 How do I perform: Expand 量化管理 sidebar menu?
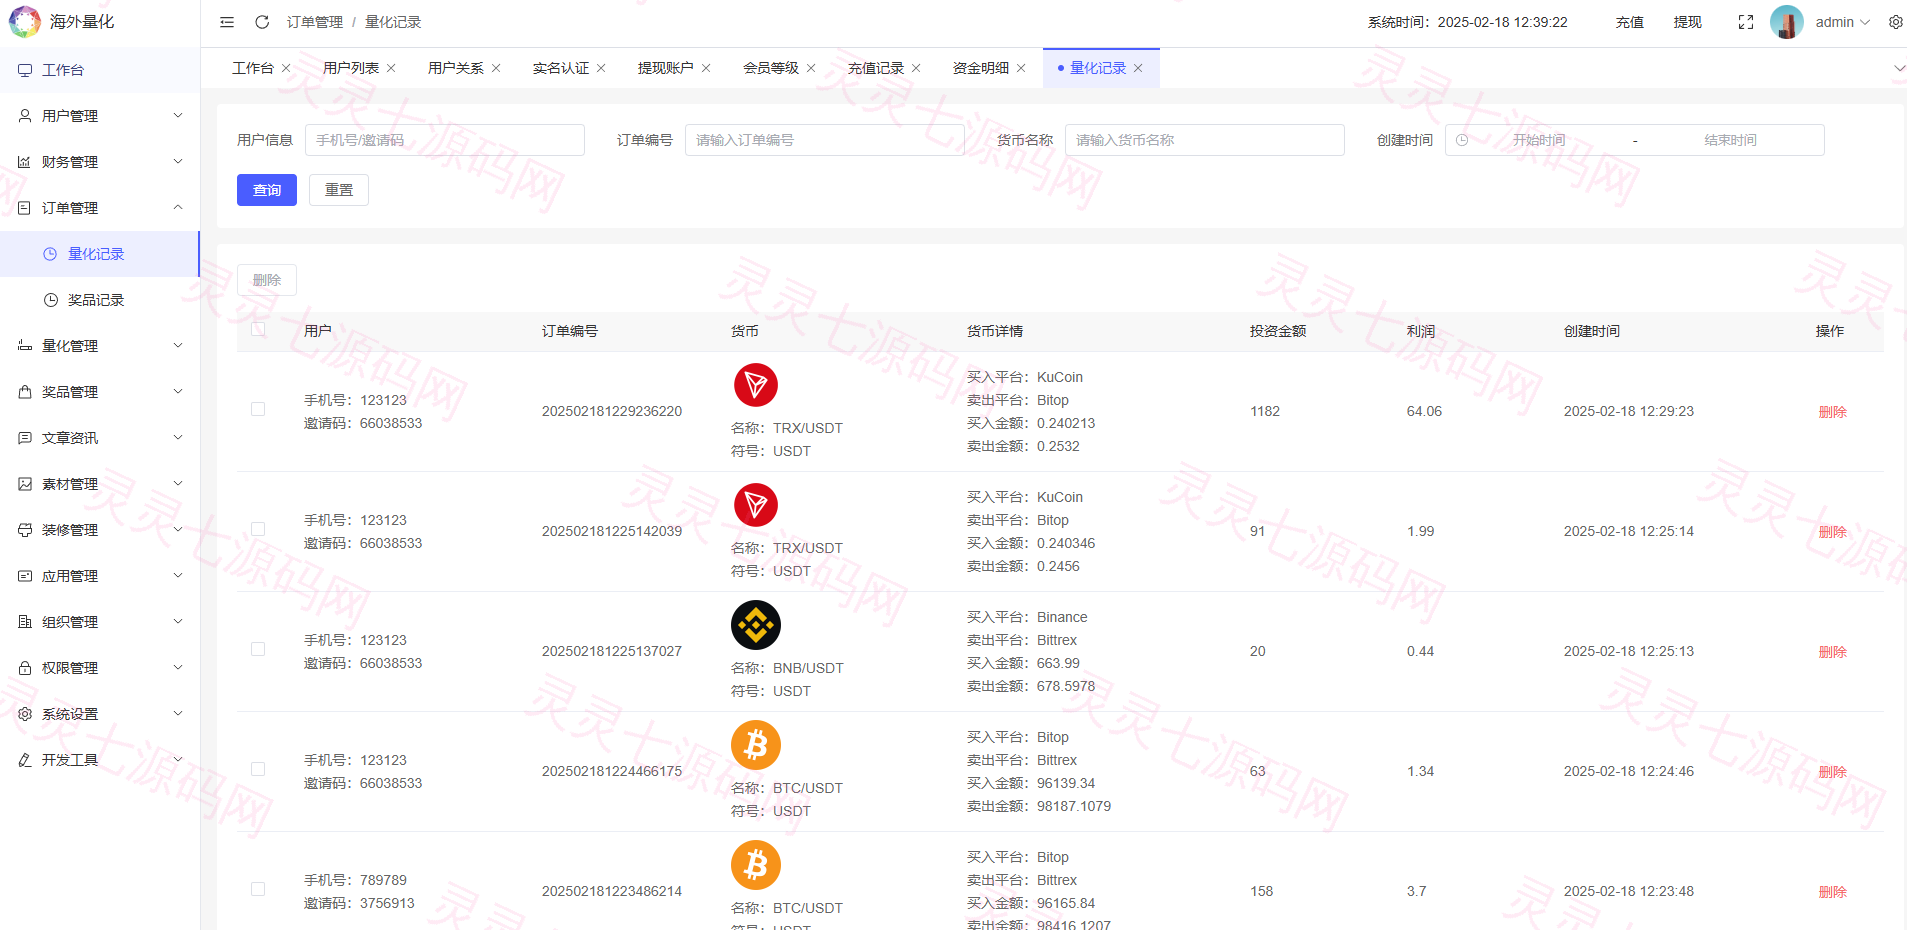(100, 346)
